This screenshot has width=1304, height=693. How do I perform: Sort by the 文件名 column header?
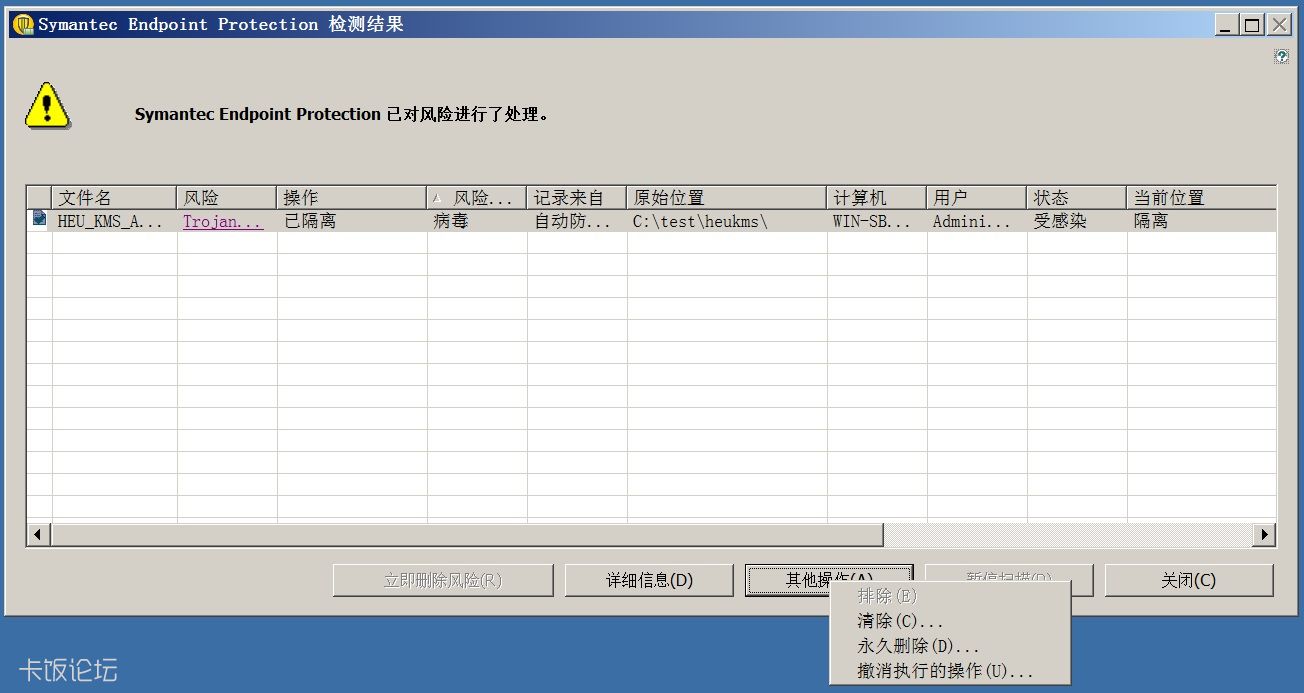tap(114, 197)
